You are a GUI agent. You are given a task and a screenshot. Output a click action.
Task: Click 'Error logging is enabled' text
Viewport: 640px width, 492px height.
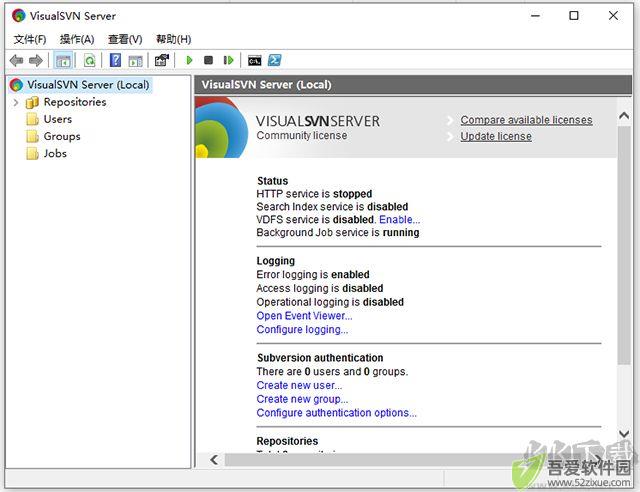coord(313,274)
